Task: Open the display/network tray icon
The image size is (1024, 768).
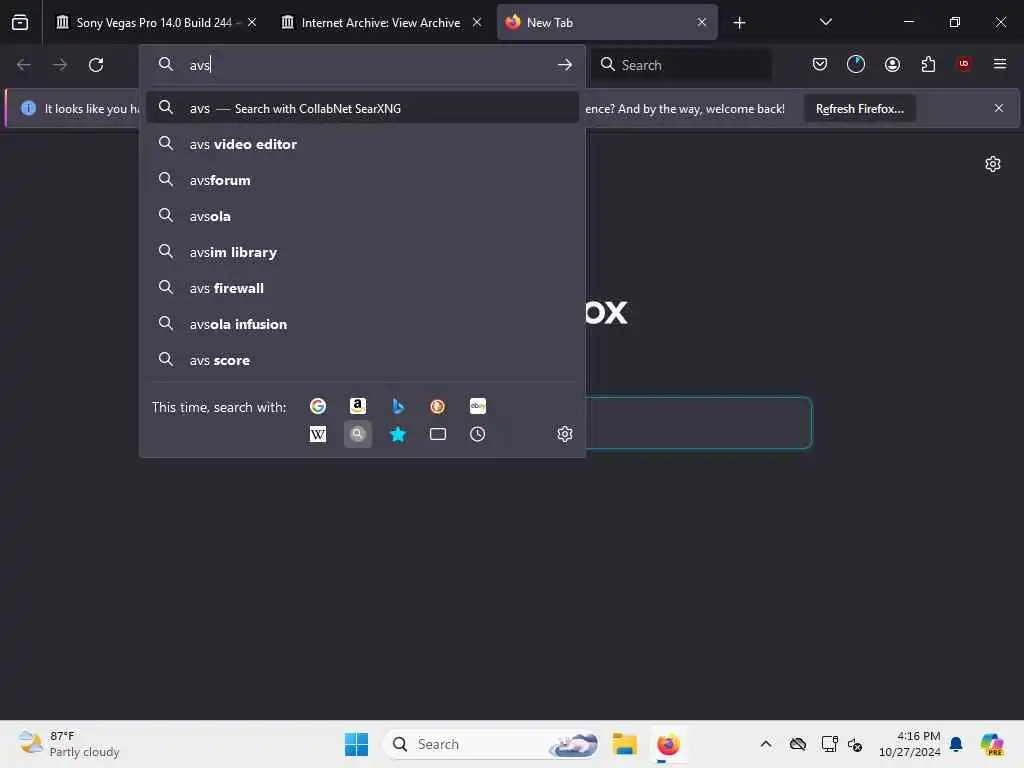Action: [829, 744]
